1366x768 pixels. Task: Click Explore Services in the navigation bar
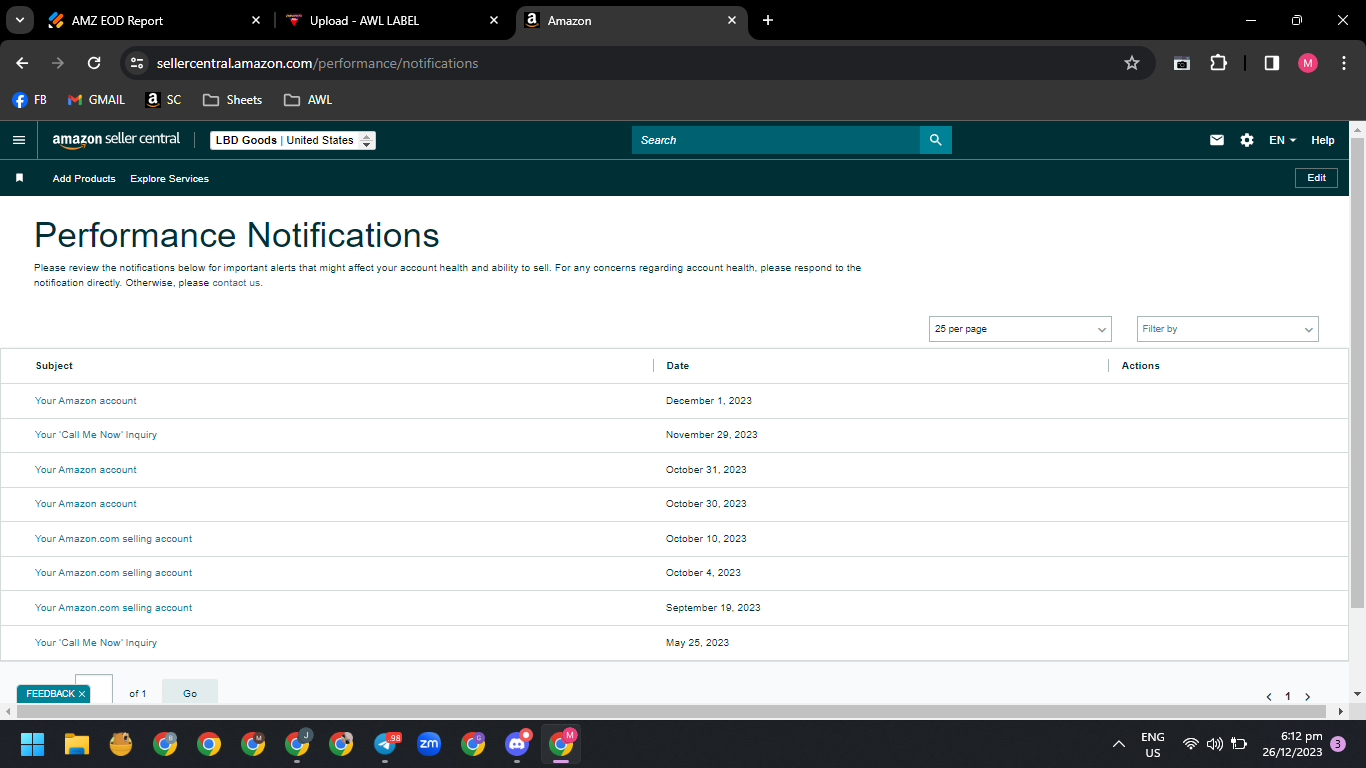170,179
